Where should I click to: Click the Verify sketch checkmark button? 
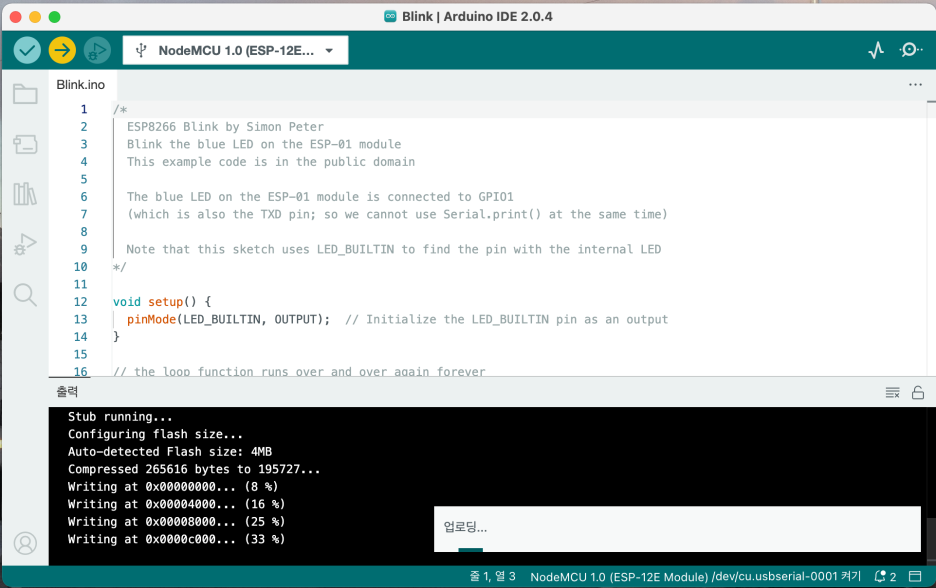pyautogui.click(x=27, y=50)
